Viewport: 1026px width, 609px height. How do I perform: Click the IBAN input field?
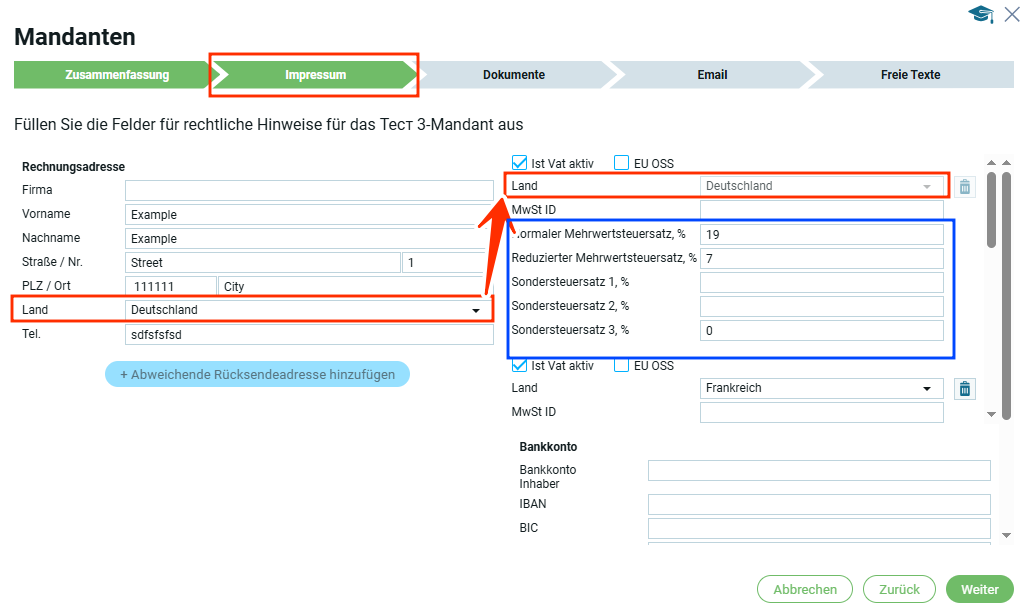pyautogui.click(x=818, y=505)
